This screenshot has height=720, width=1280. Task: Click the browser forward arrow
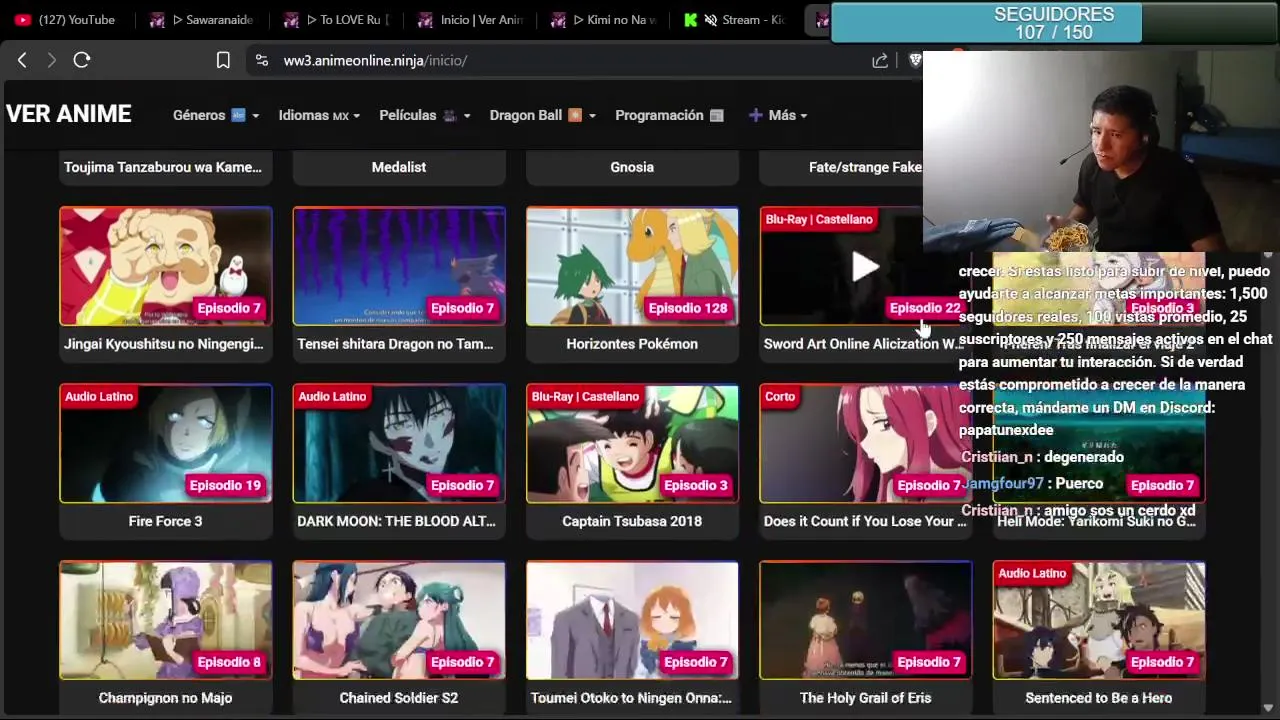(51, 60)
